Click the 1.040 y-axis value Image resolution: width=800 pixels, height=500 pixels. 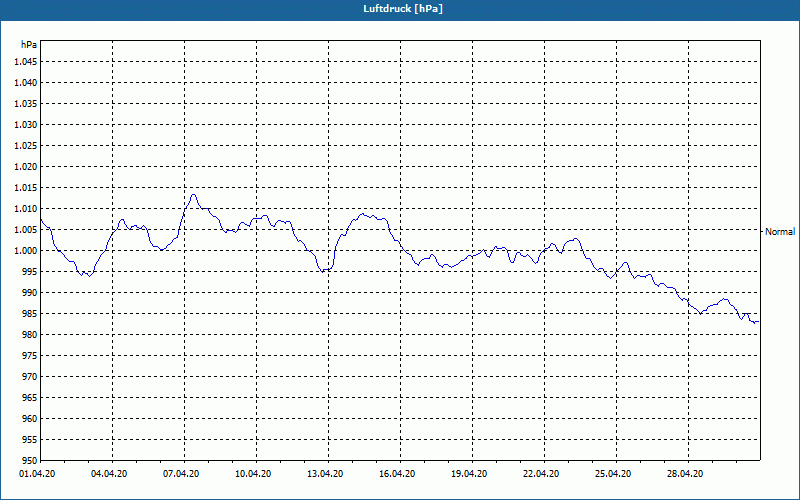[x=26, y=83]
